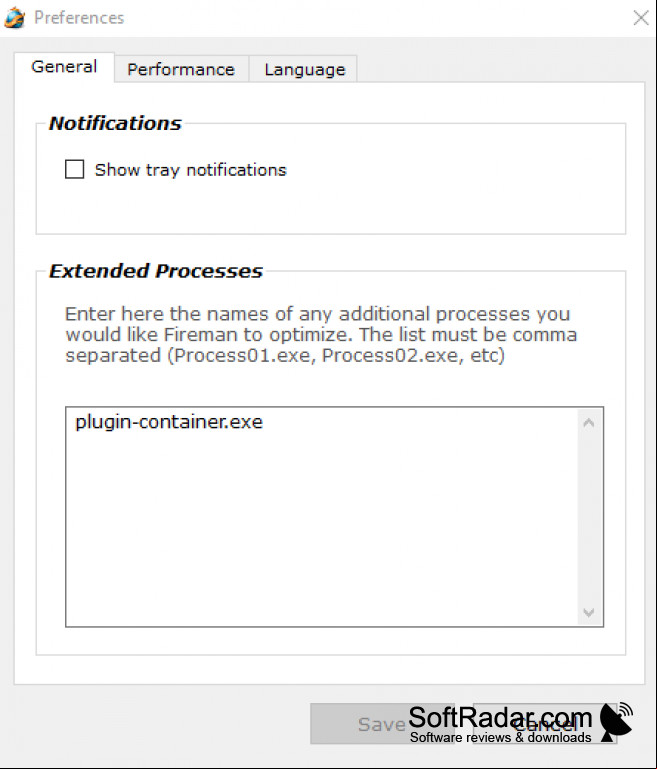Switch to the General tab
The height and width of the screenshot is (769, 657).
[64, 67]
